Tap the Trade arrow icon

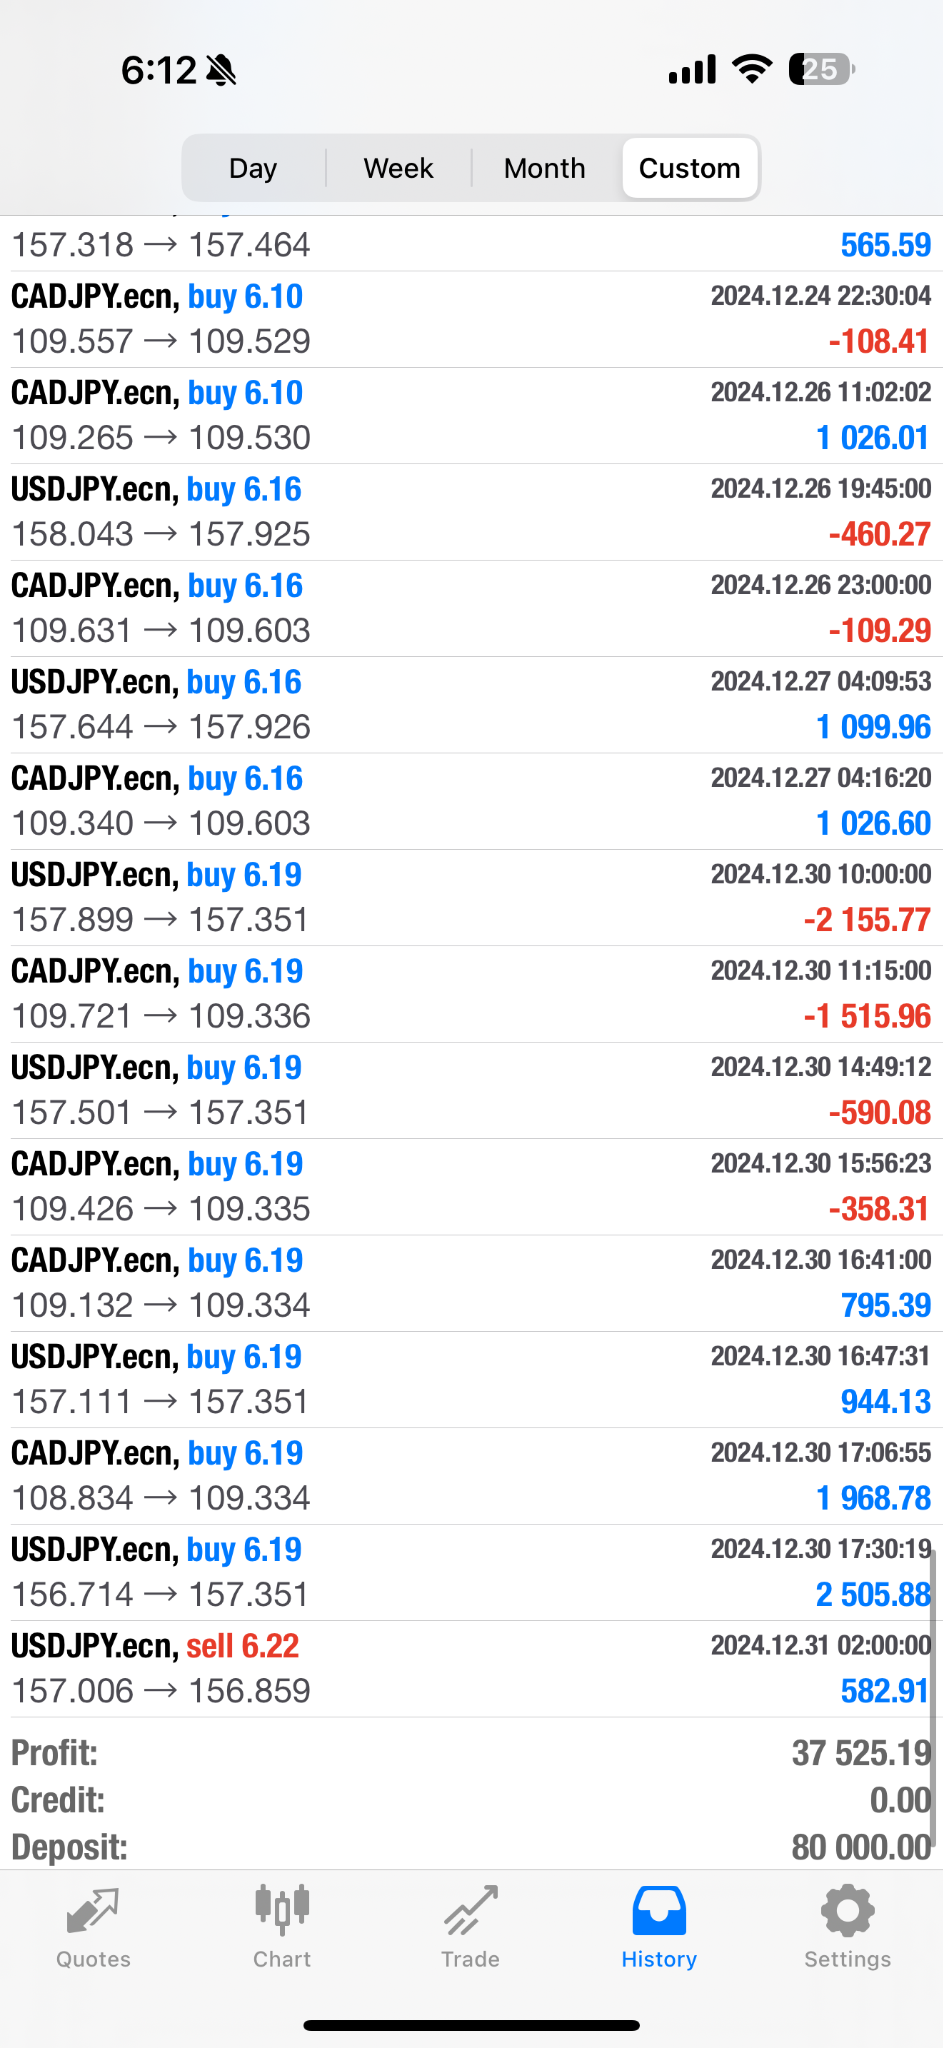(x=470, y=1911)
